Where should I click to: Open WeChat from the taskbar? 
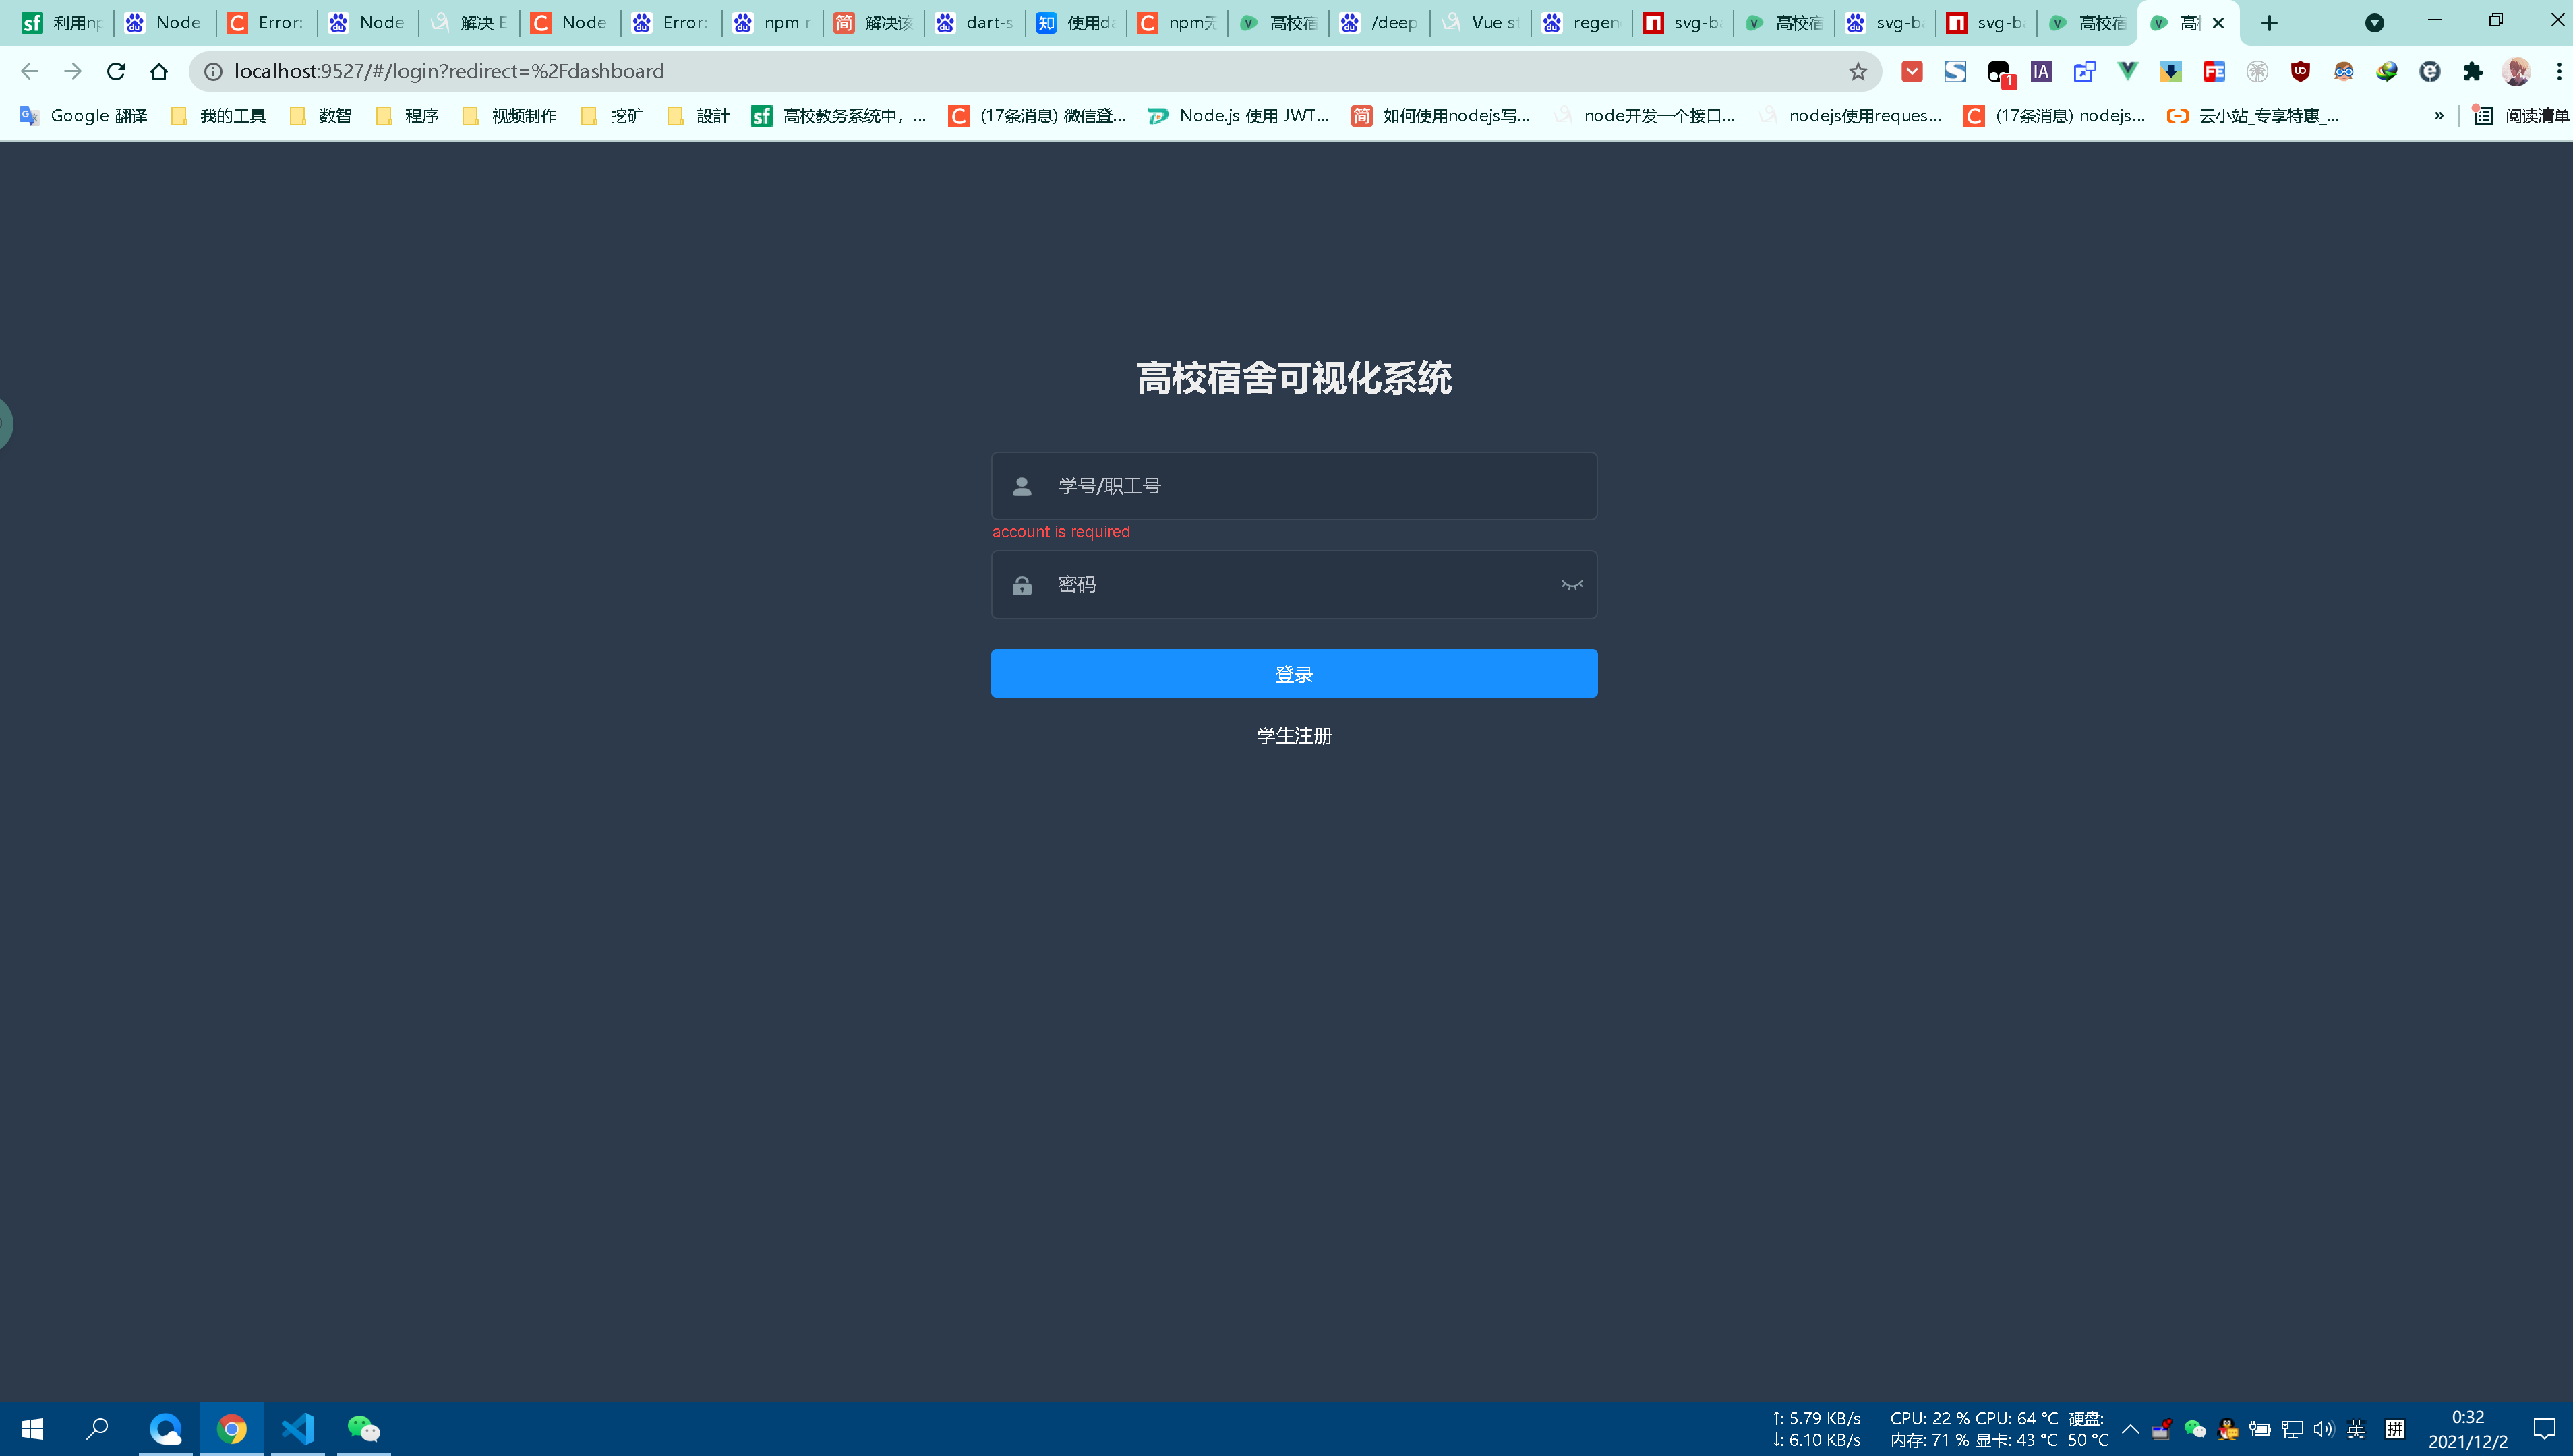point(363,1428)
